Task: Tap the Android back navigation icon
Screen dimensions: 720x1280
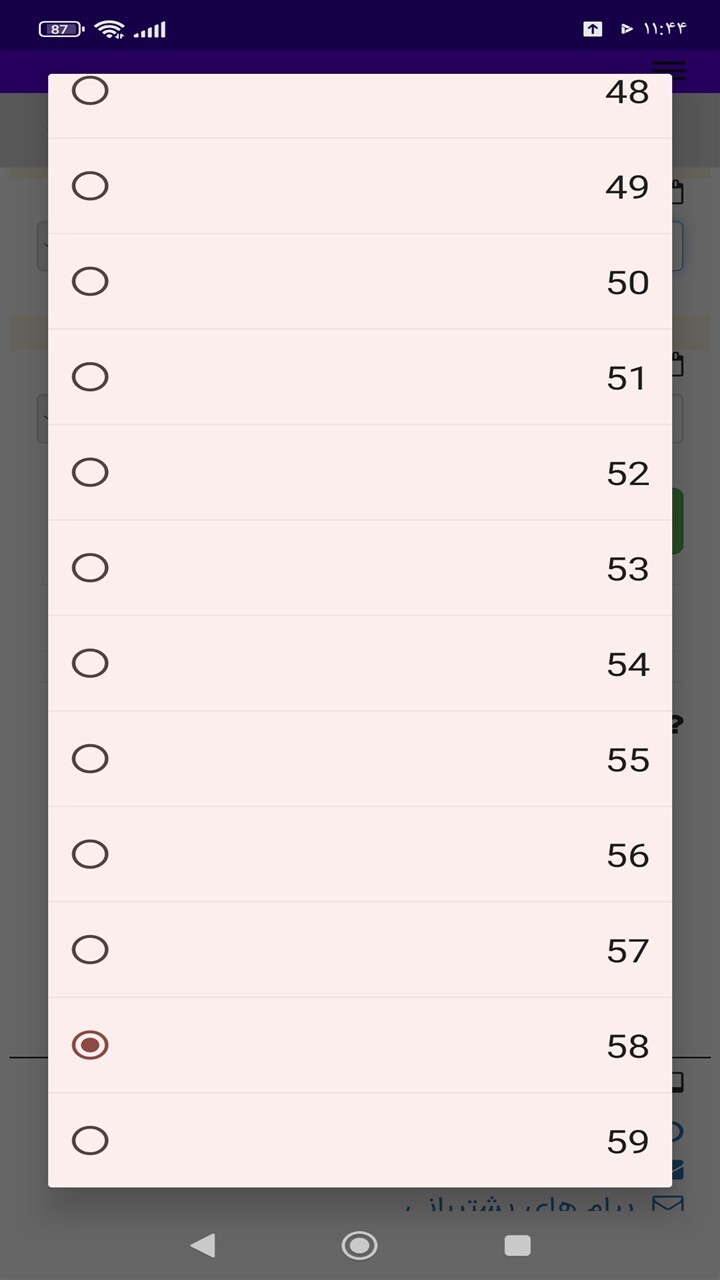Action: coord(203,1245)
